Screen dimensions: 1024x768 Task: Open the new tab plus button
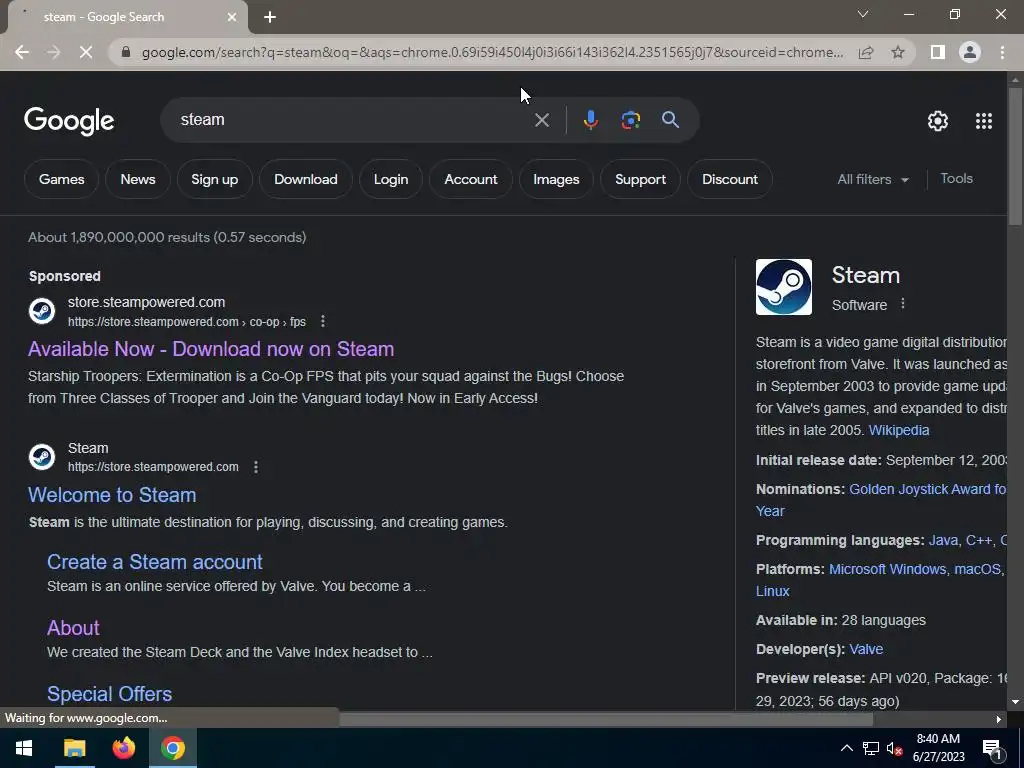tap(270, 17)
